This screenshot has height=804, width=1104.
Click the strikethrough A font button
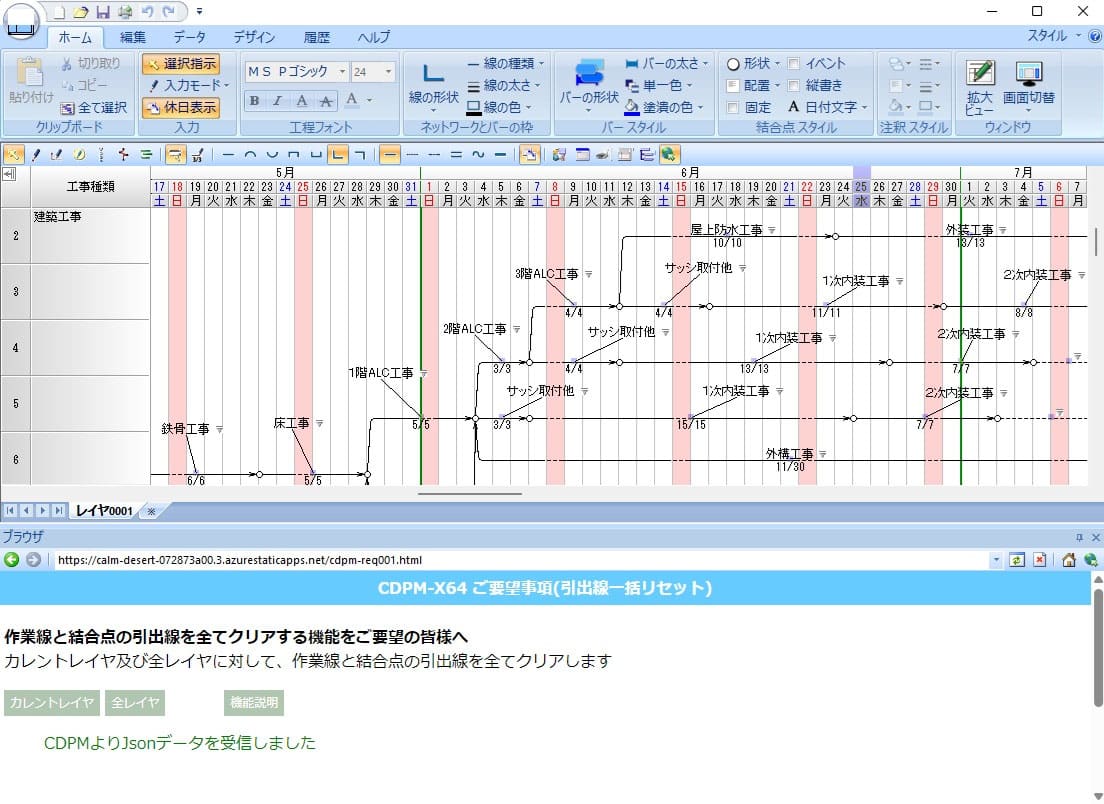point(325,101)
